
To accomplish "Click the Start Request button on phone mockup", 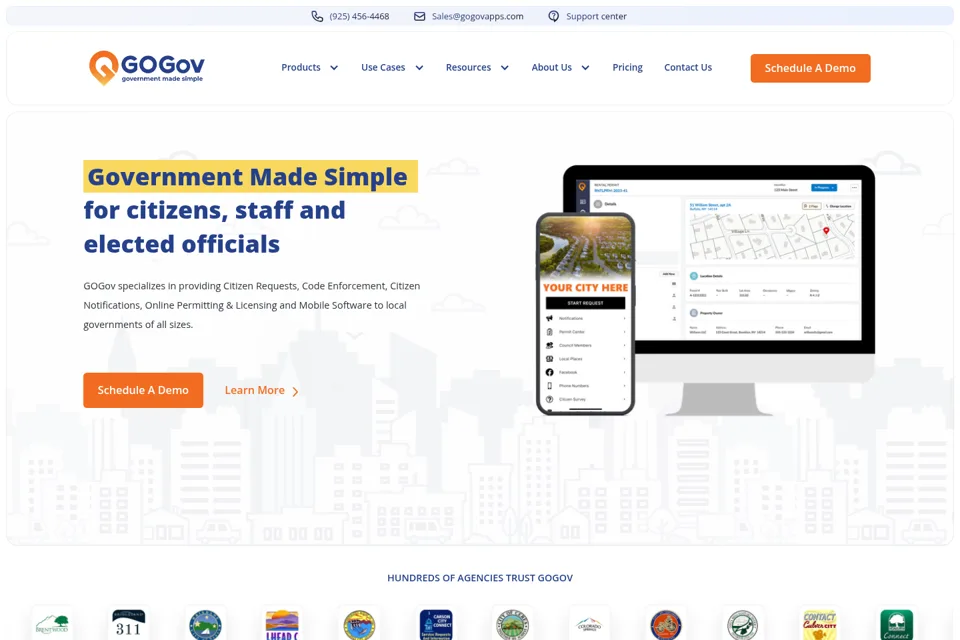I will [x=585, y=303].
